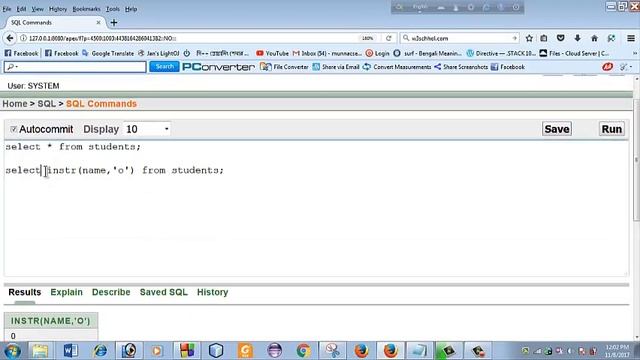Open the surf - Bengali Meaning bookmark
This screenshot has width=640, height=360.
(x=428, y=53)
